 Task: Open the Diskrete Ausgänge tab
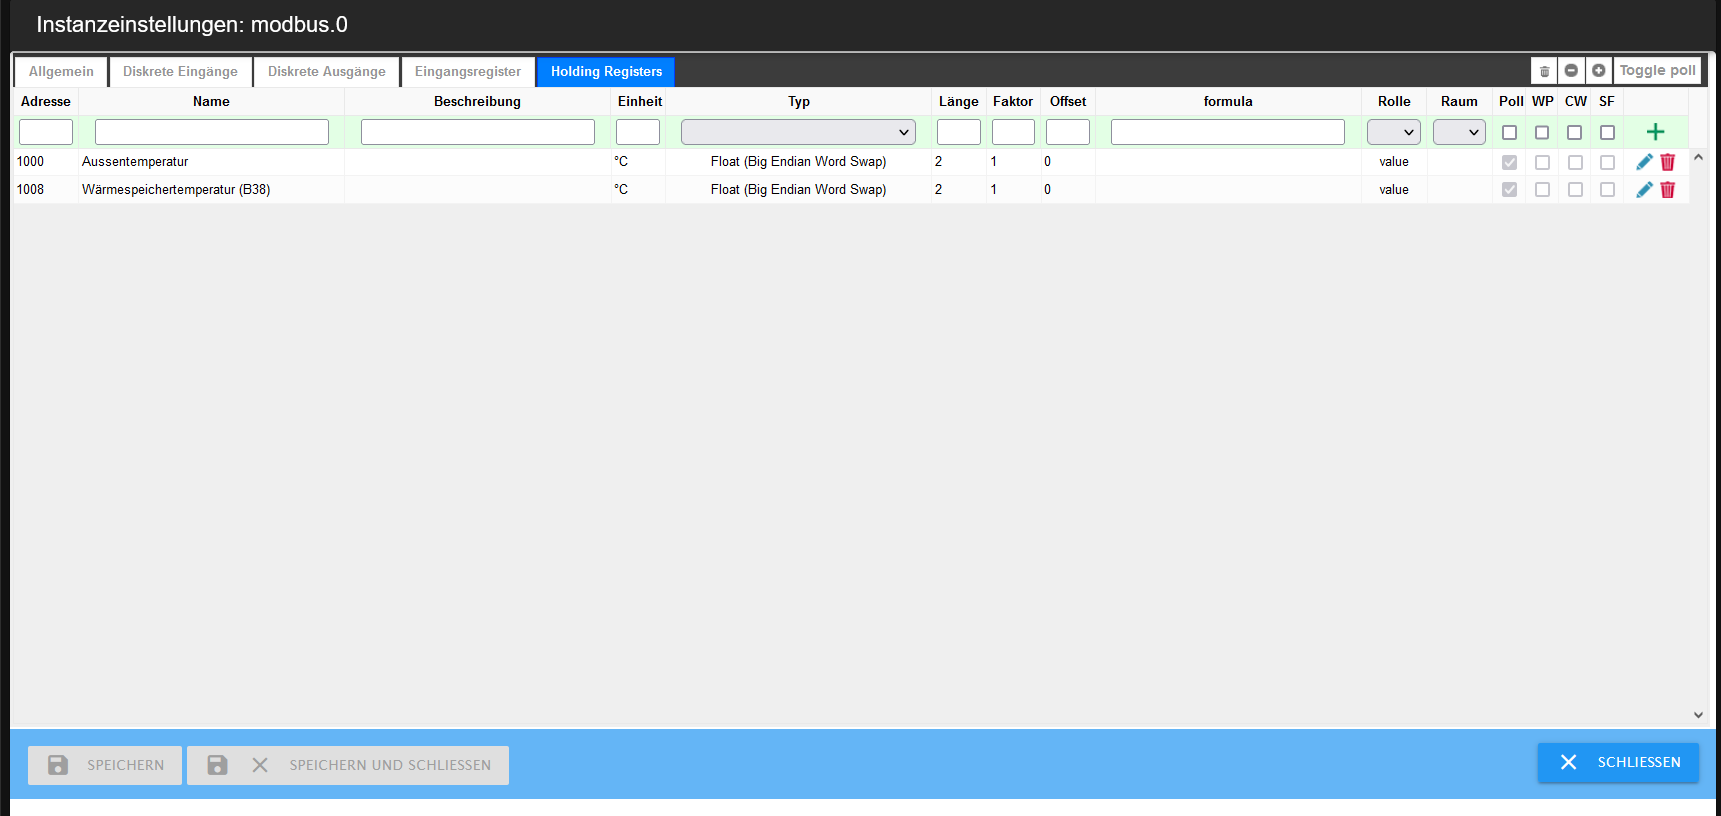(x=326, y=72)
